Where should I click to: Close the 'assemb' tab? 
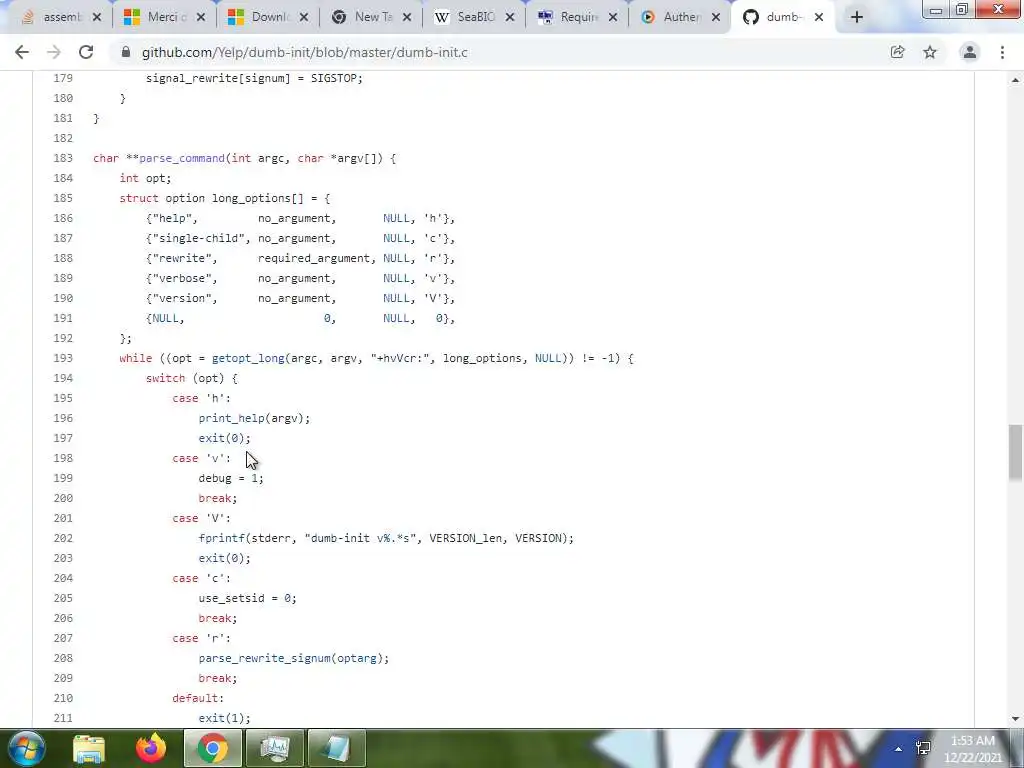coord(97,17)
